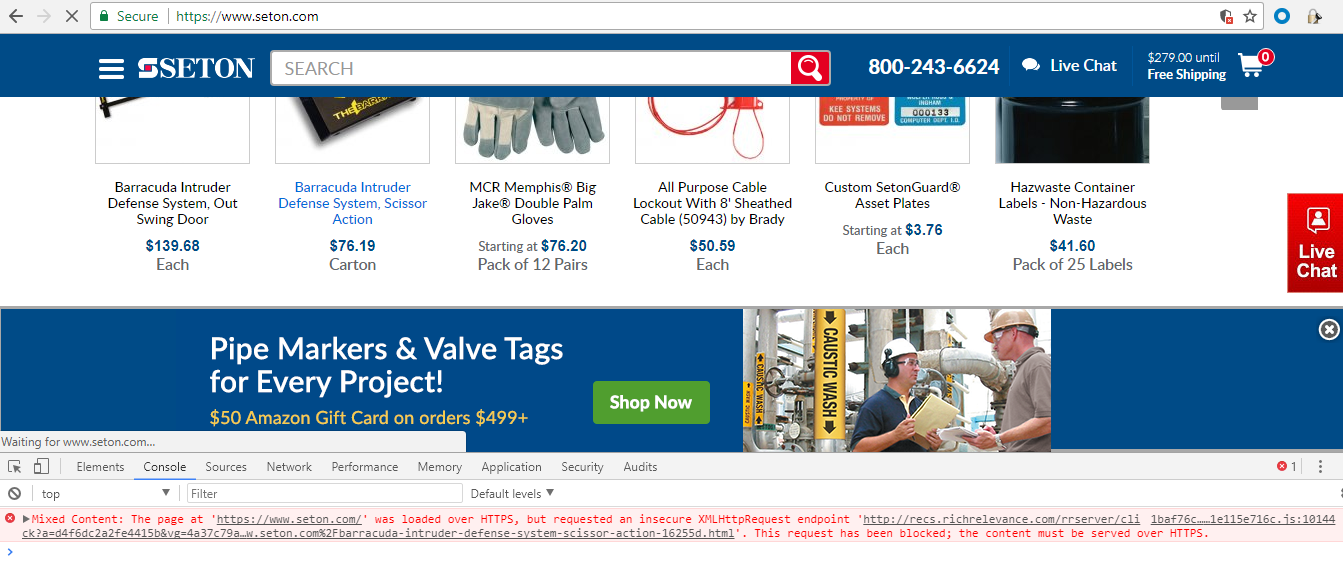Open the Seton hamburger menu
Image resolution: width=1343 pixels, height=585 pixels.
coord(111,68)
